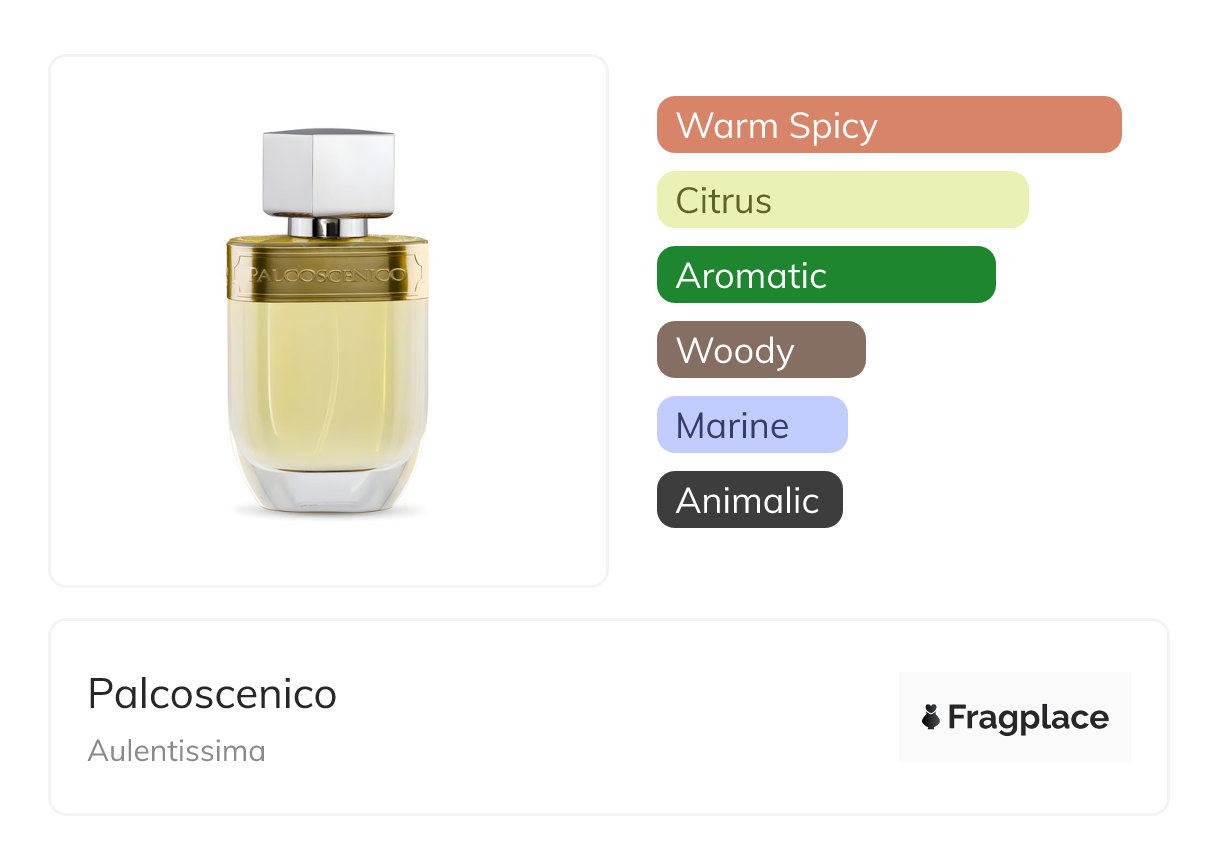Click blank area between Palcoscenico title and Fragplace

[x=620, y=717]
